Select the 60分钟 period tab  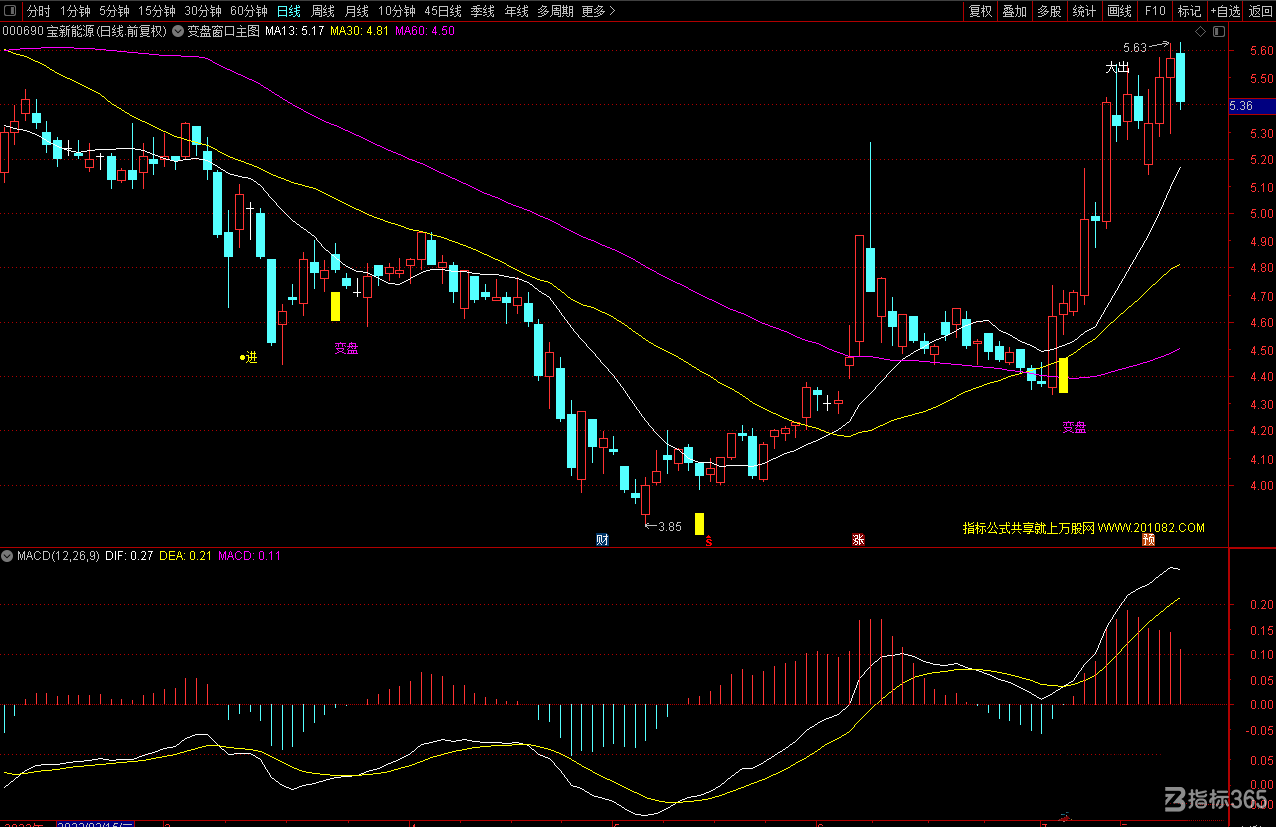click(248, 11)
